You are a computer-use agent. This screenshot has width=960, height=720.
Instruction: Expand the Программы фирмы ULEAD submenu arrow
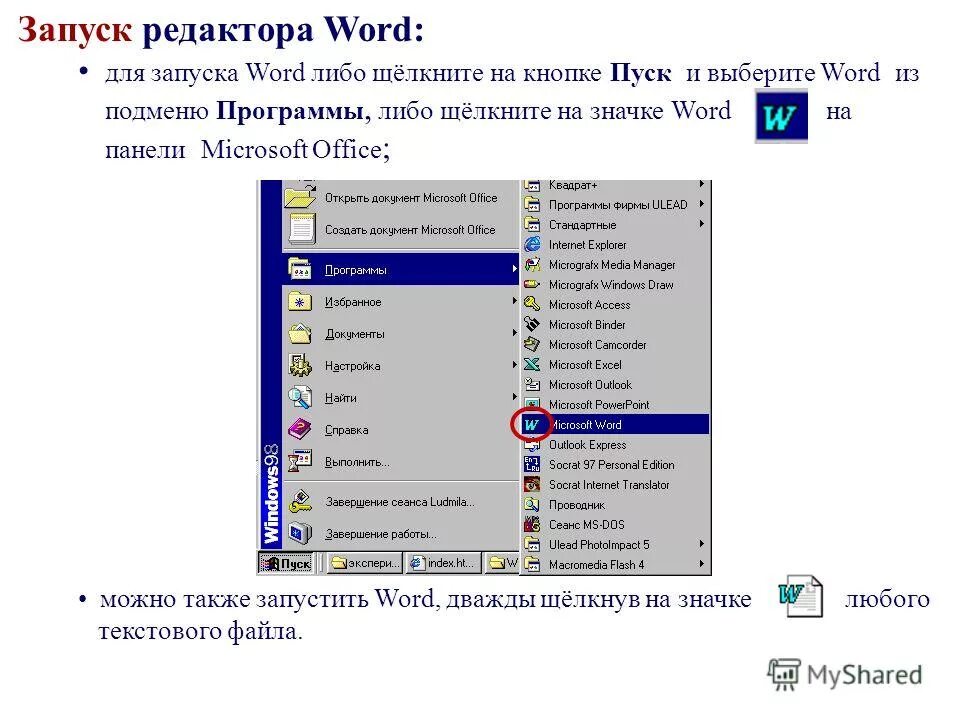click(702, 204)
